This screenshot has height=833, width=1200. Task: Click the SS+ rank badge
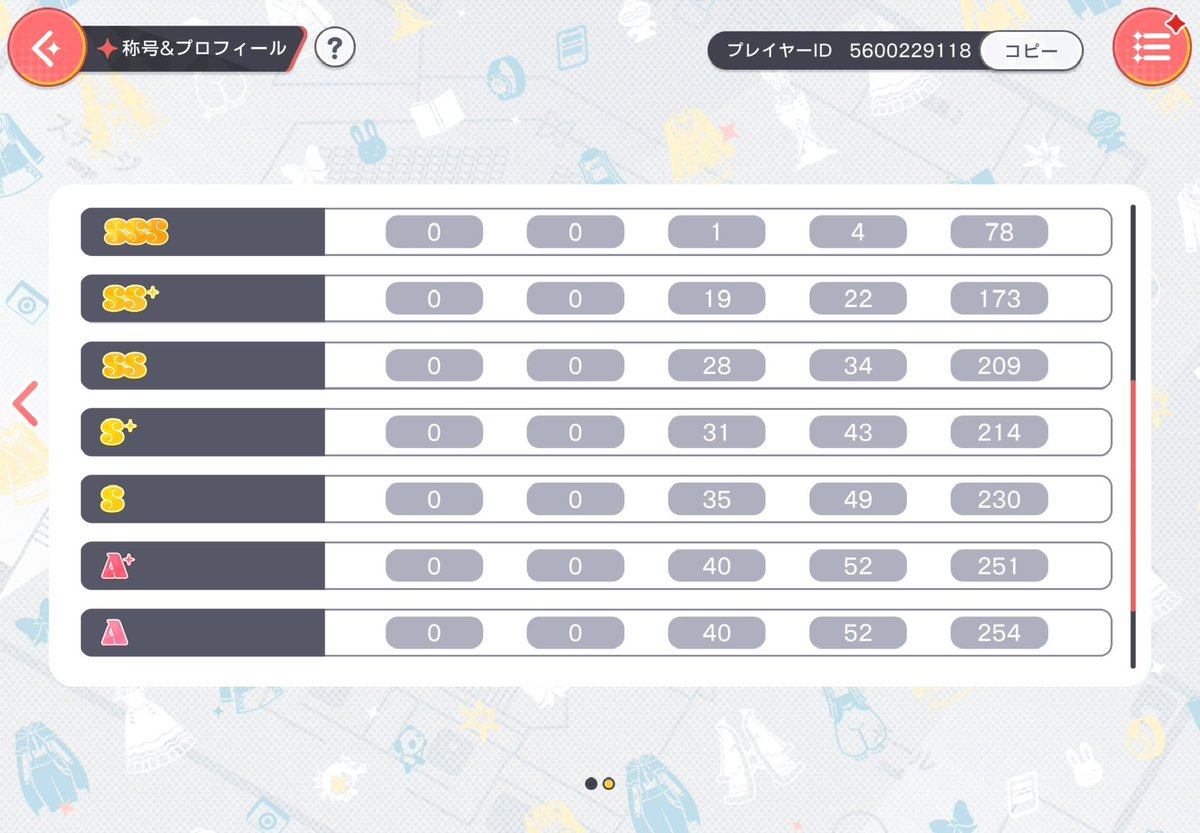(x=131, y=299)
